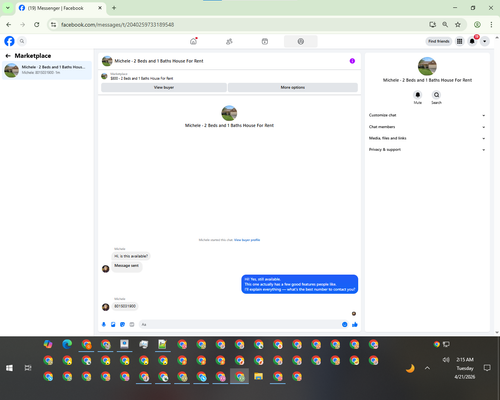
Task: Click the View buyer button
Action: 164,87
